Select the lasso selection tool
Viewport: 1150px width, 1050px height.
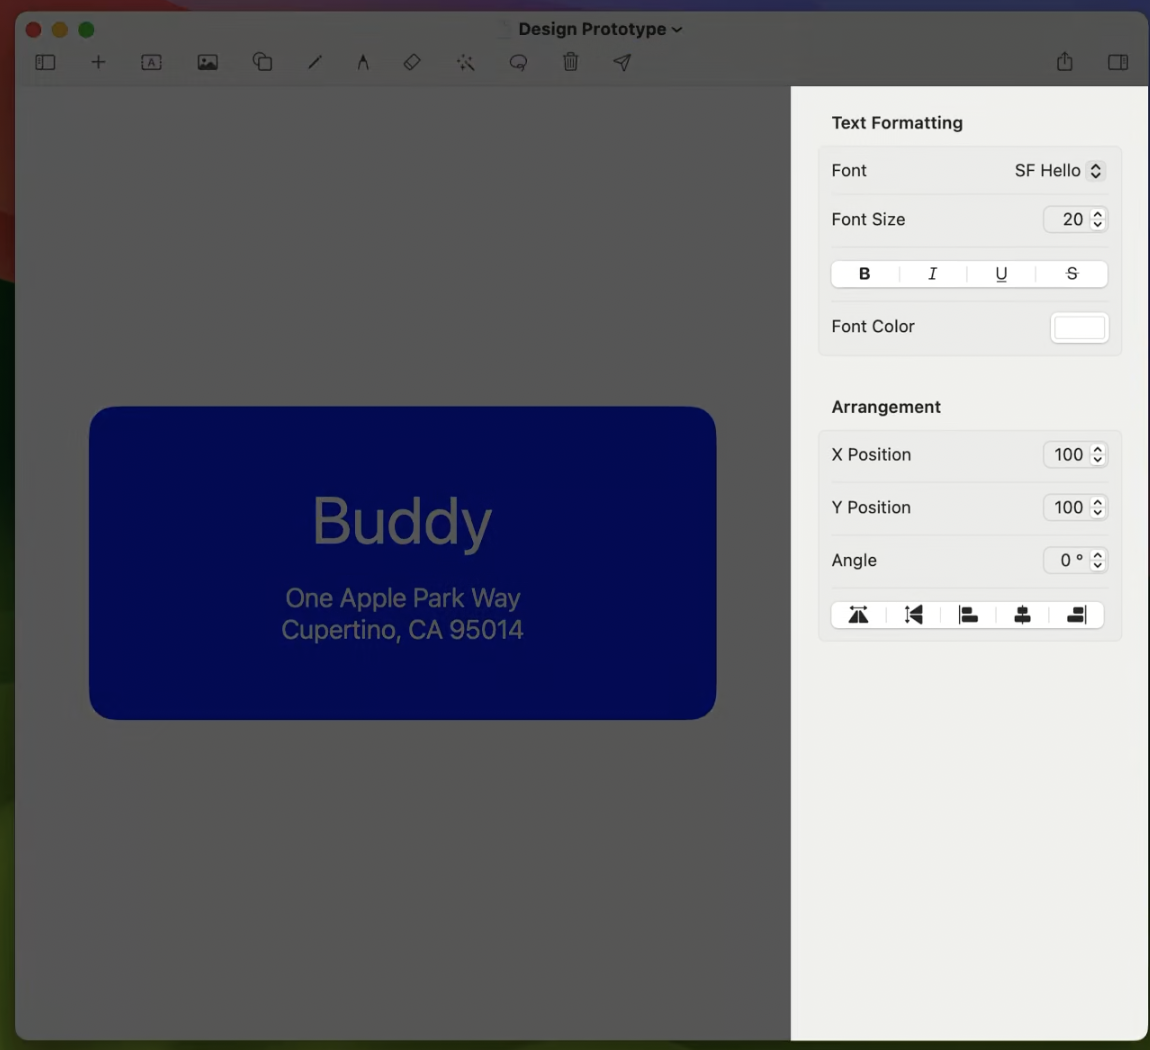519,62
